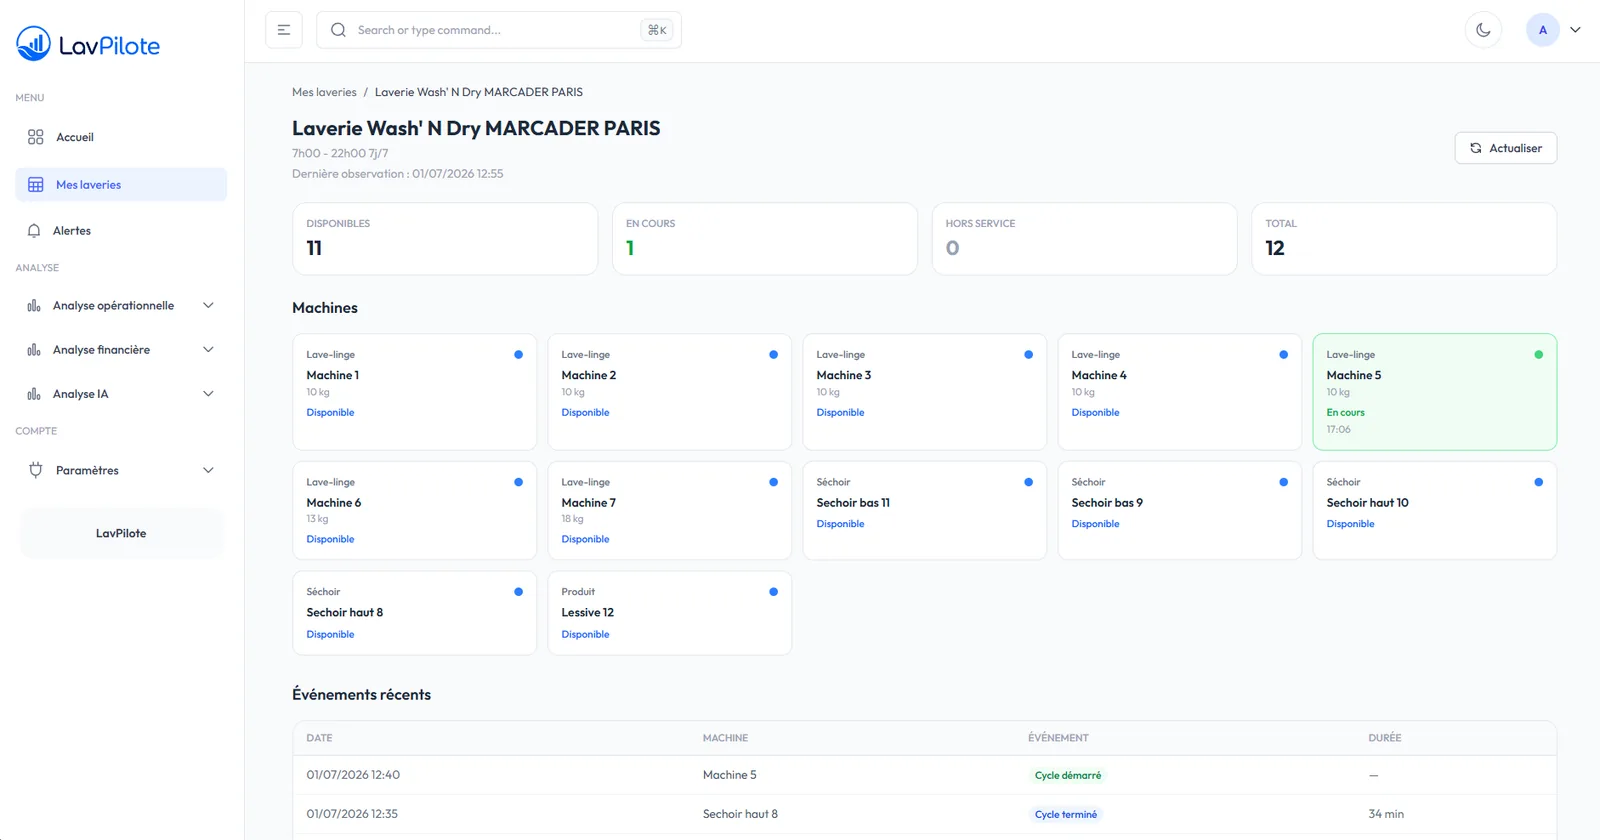Select Mes laveries menu item

121,185
